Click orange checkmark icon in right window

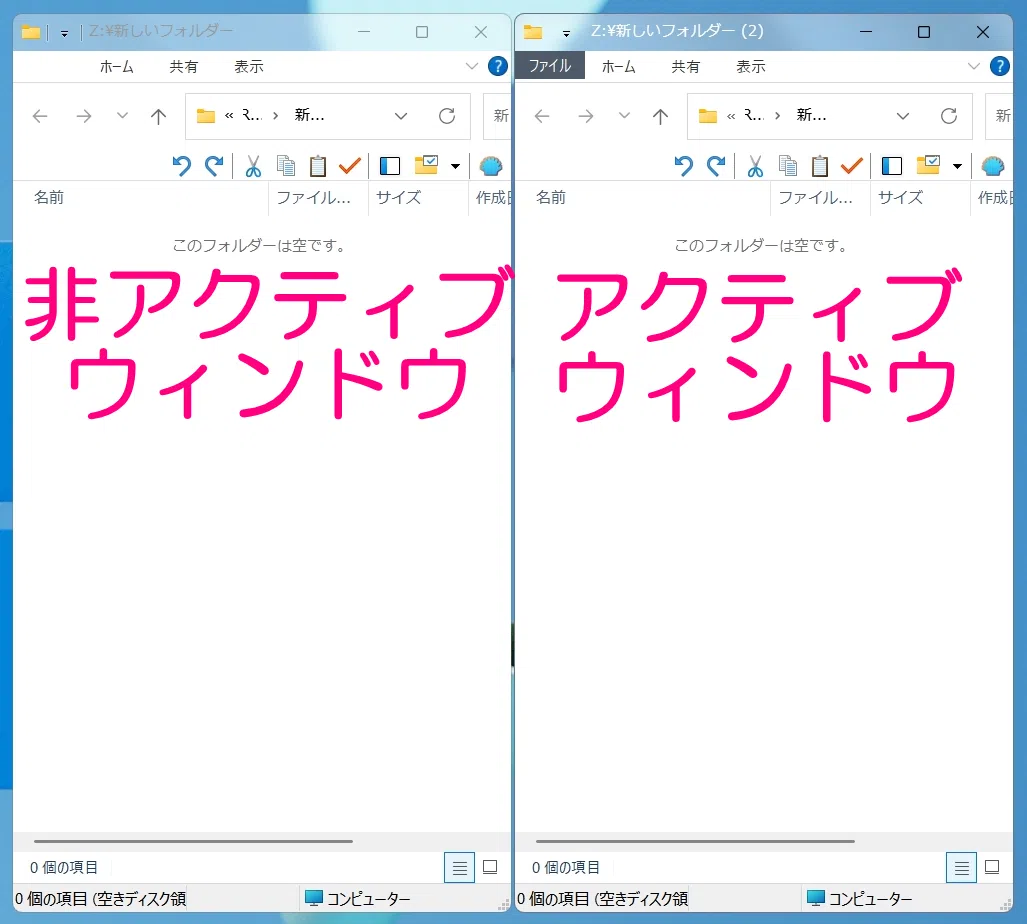pos(851,166)
